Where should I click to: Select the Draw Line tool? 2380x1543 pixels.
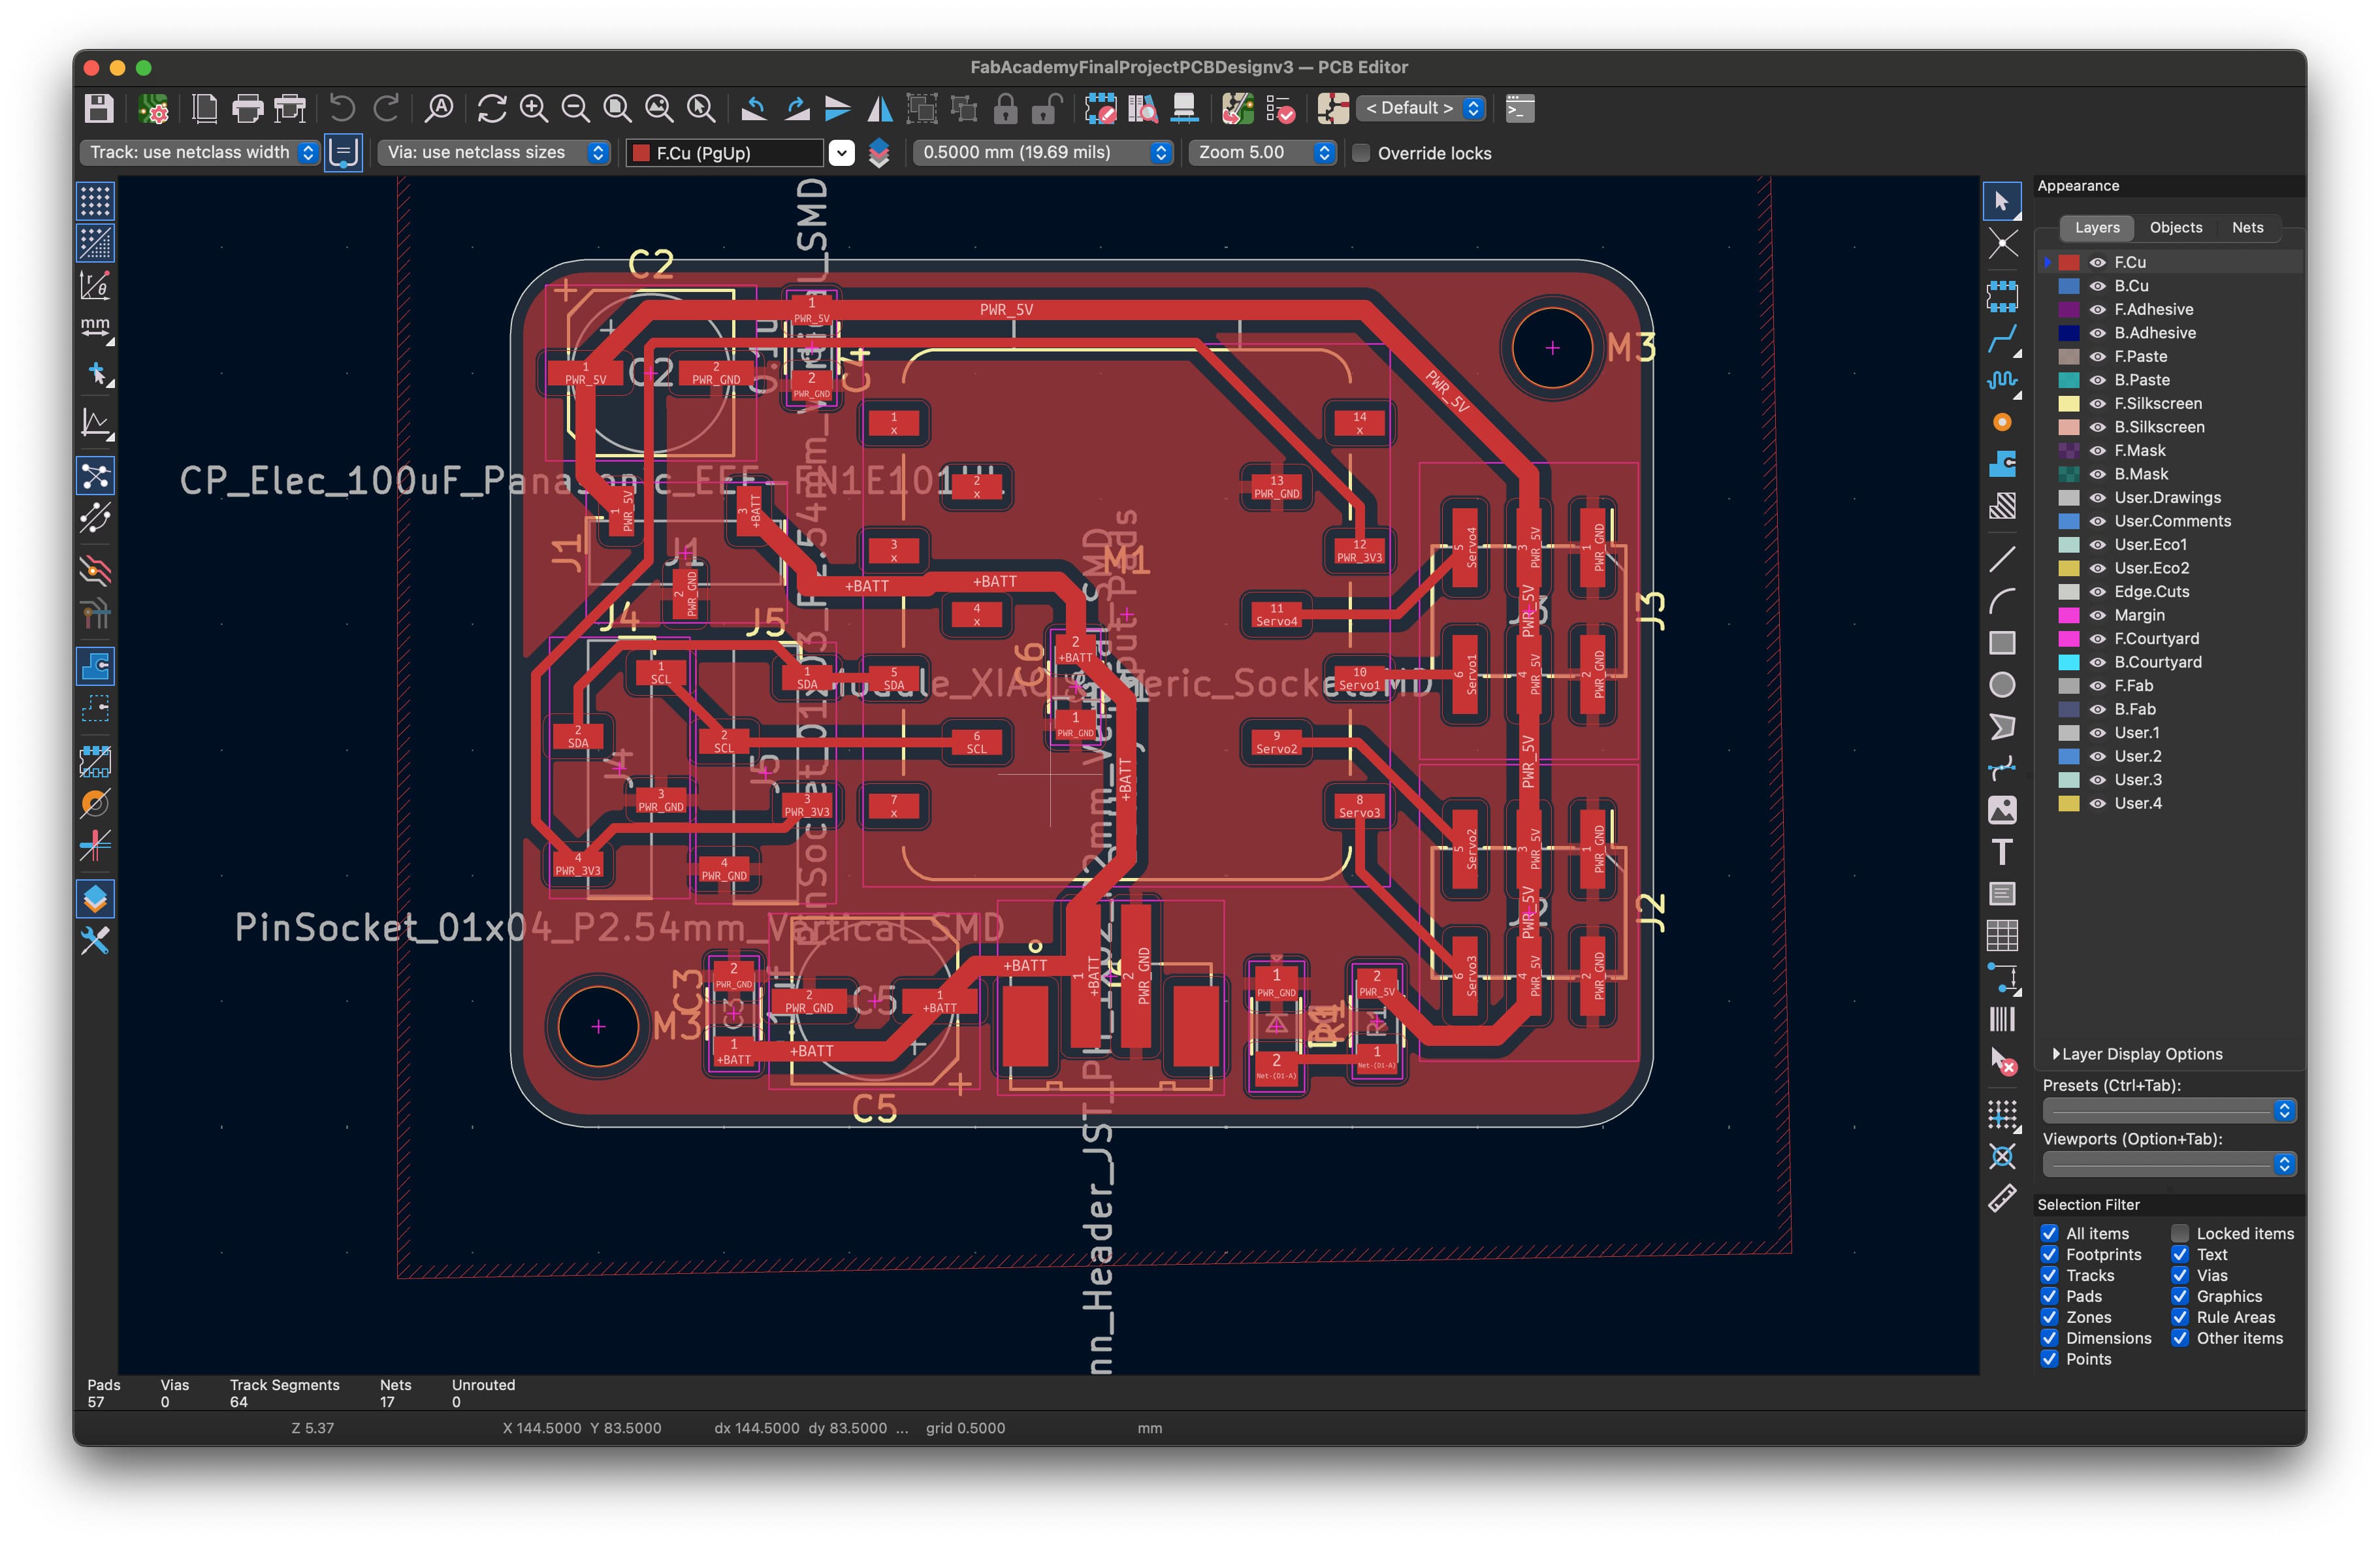pos(2001,559)
